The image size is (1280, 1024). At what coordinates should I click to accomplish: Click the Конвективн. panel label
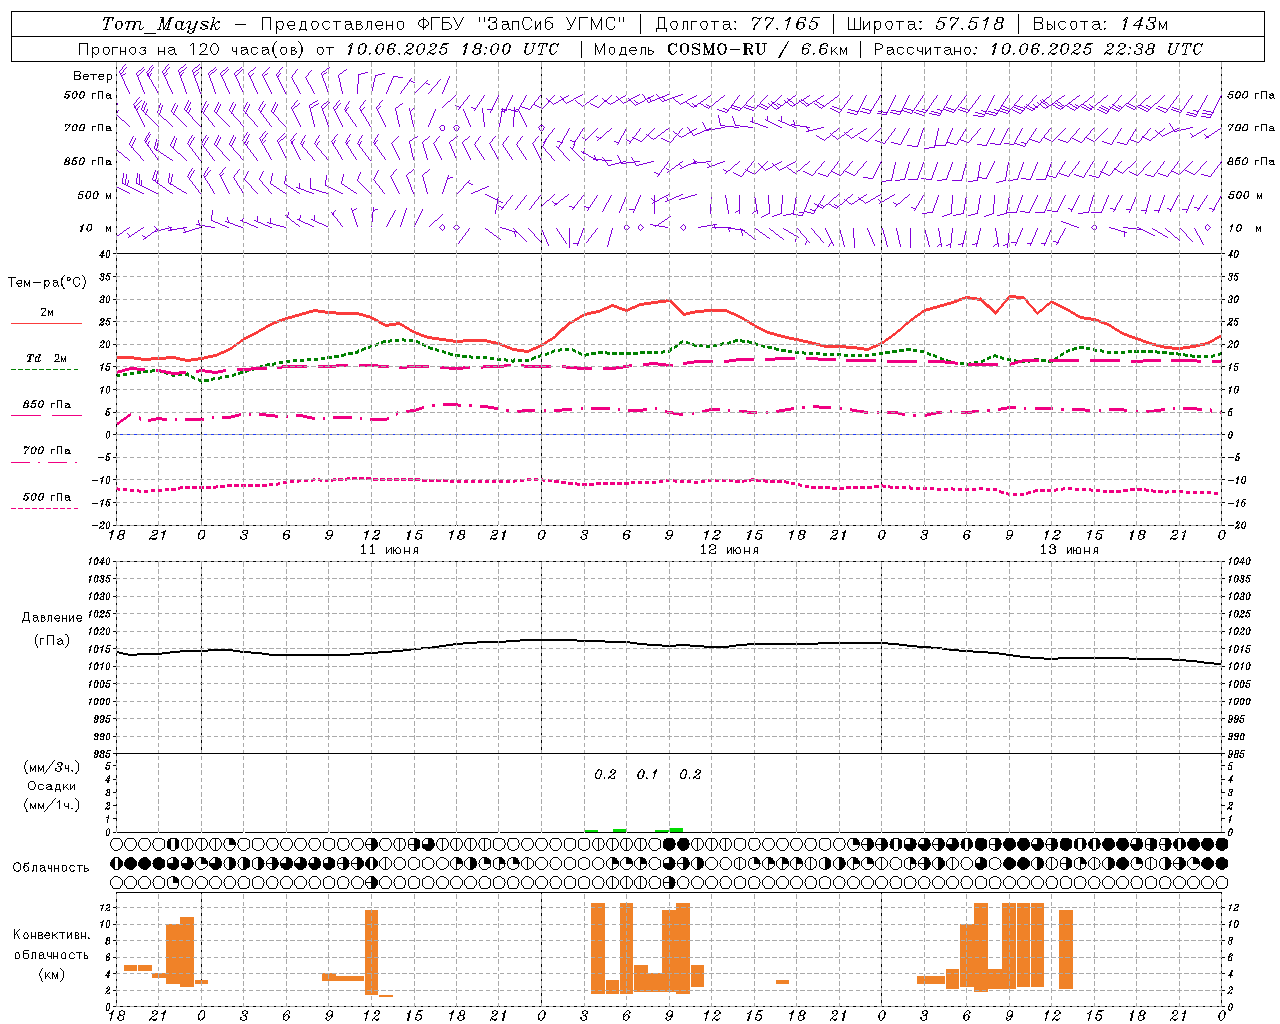tap(52, 935)
